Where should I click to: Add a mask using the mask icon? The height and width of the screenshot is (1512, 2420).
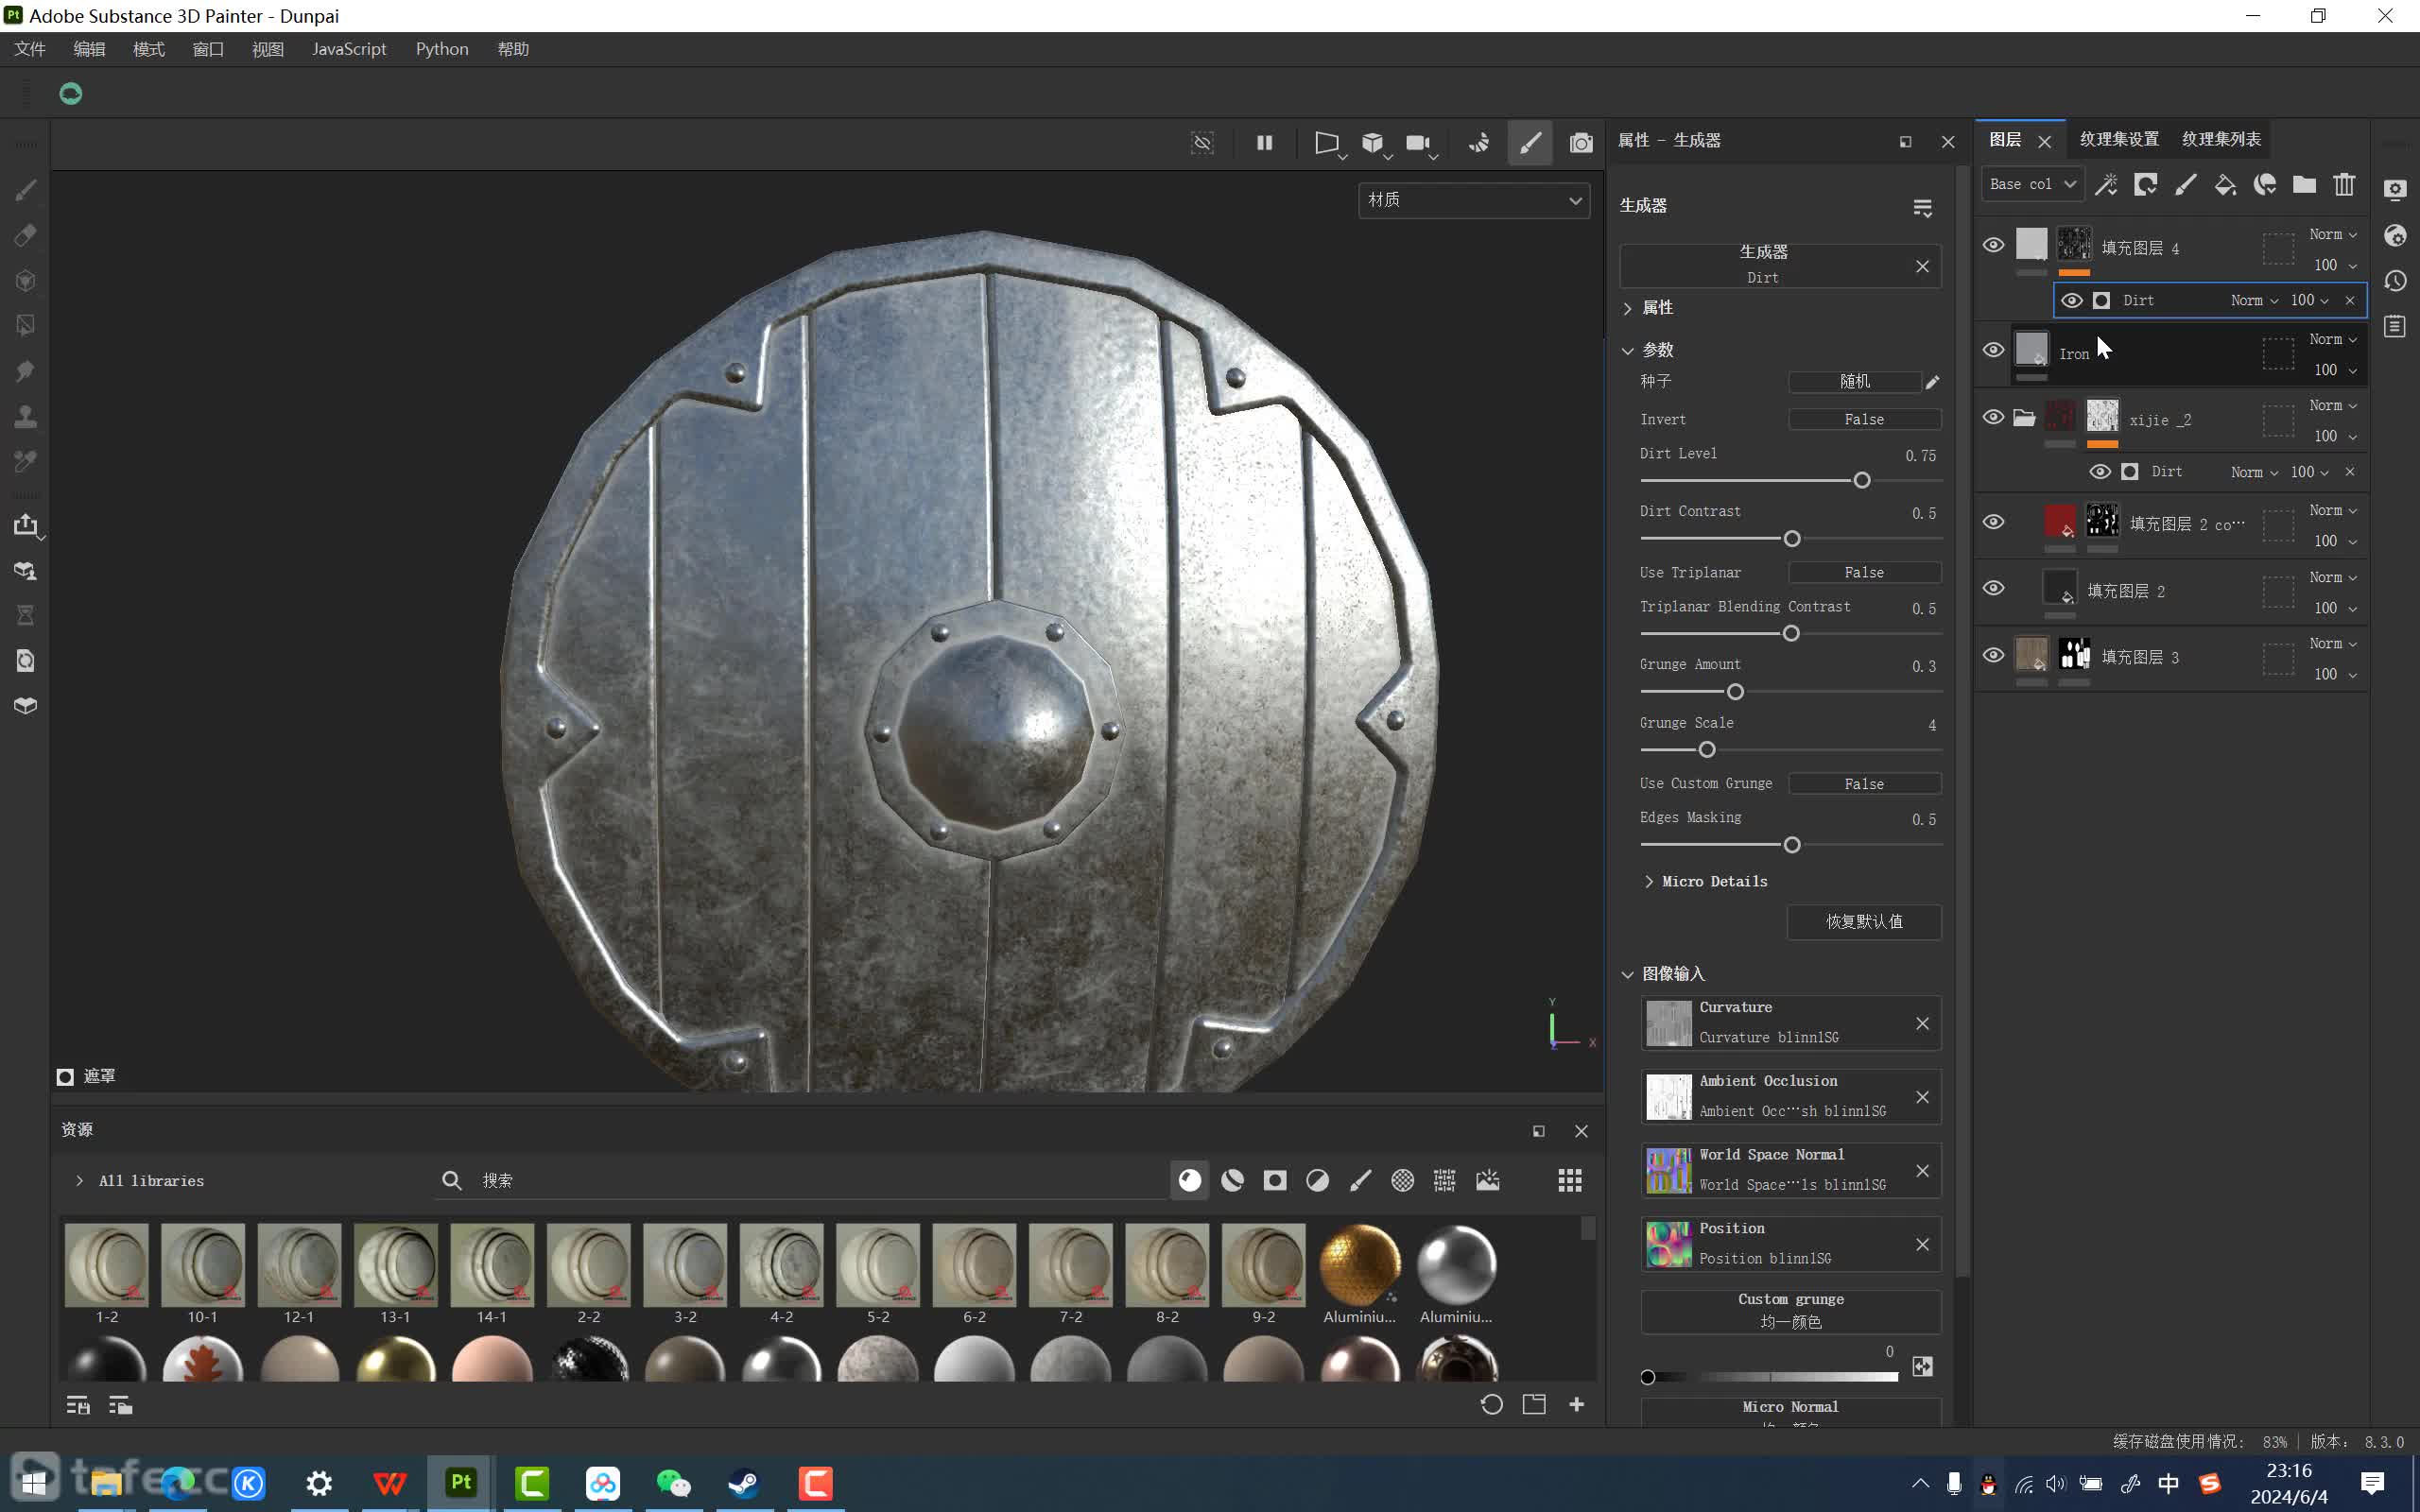point(2146,184)
